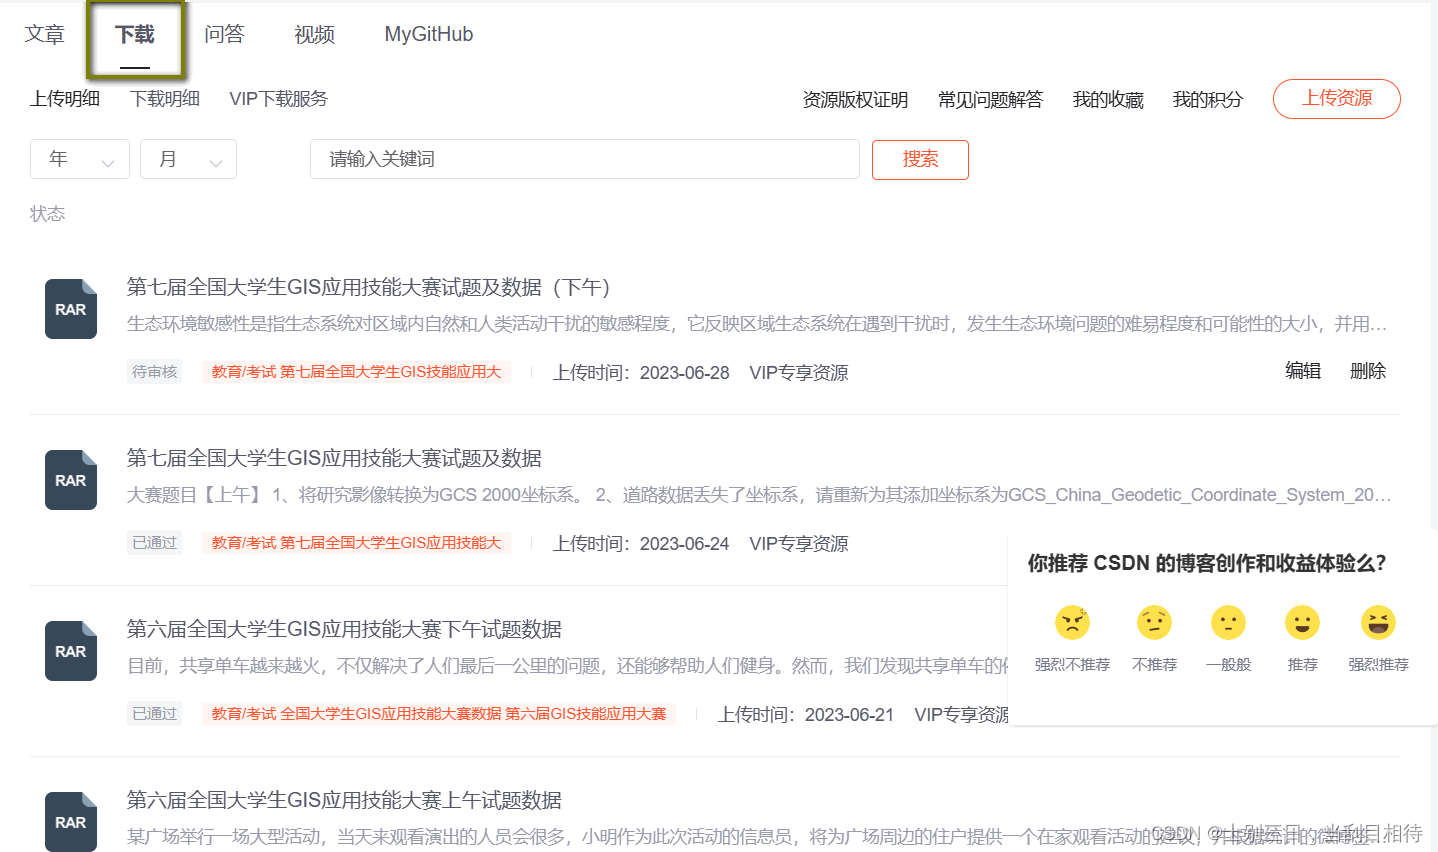This screenshot has height=852, width=1438.
Task: Click the 上传资源 button
Action: point(1337,99)
